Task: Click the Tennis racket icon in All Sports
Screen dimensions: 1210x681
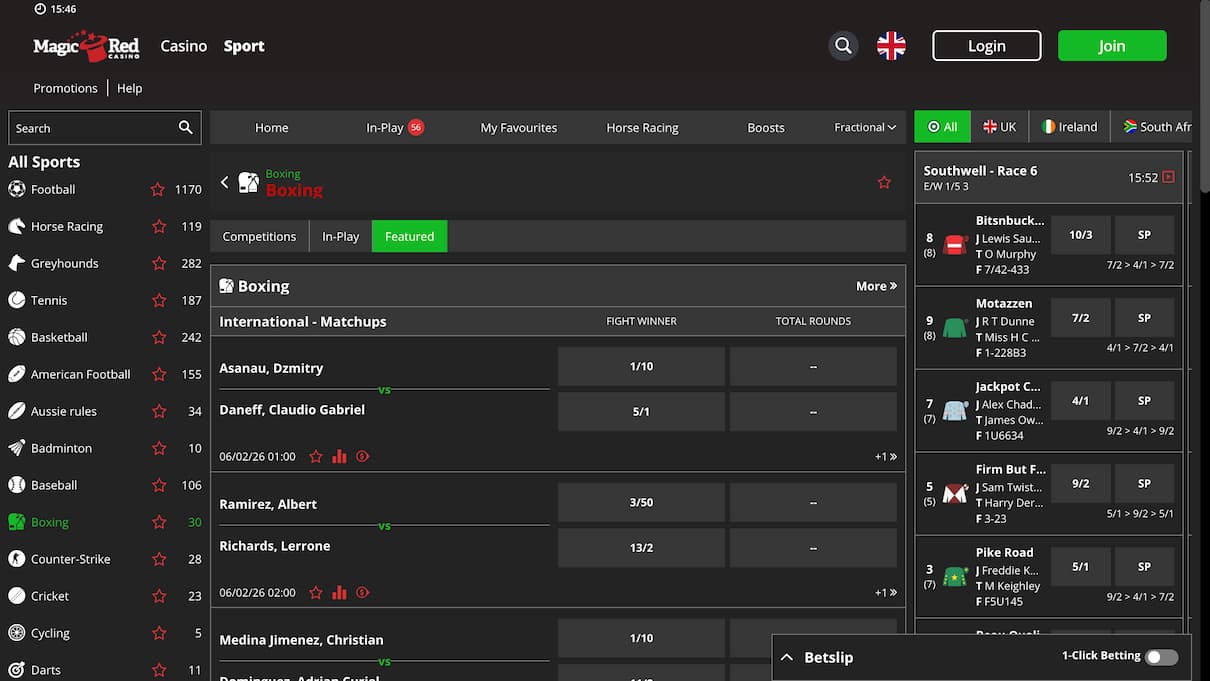Action: [x=17, y=300]
